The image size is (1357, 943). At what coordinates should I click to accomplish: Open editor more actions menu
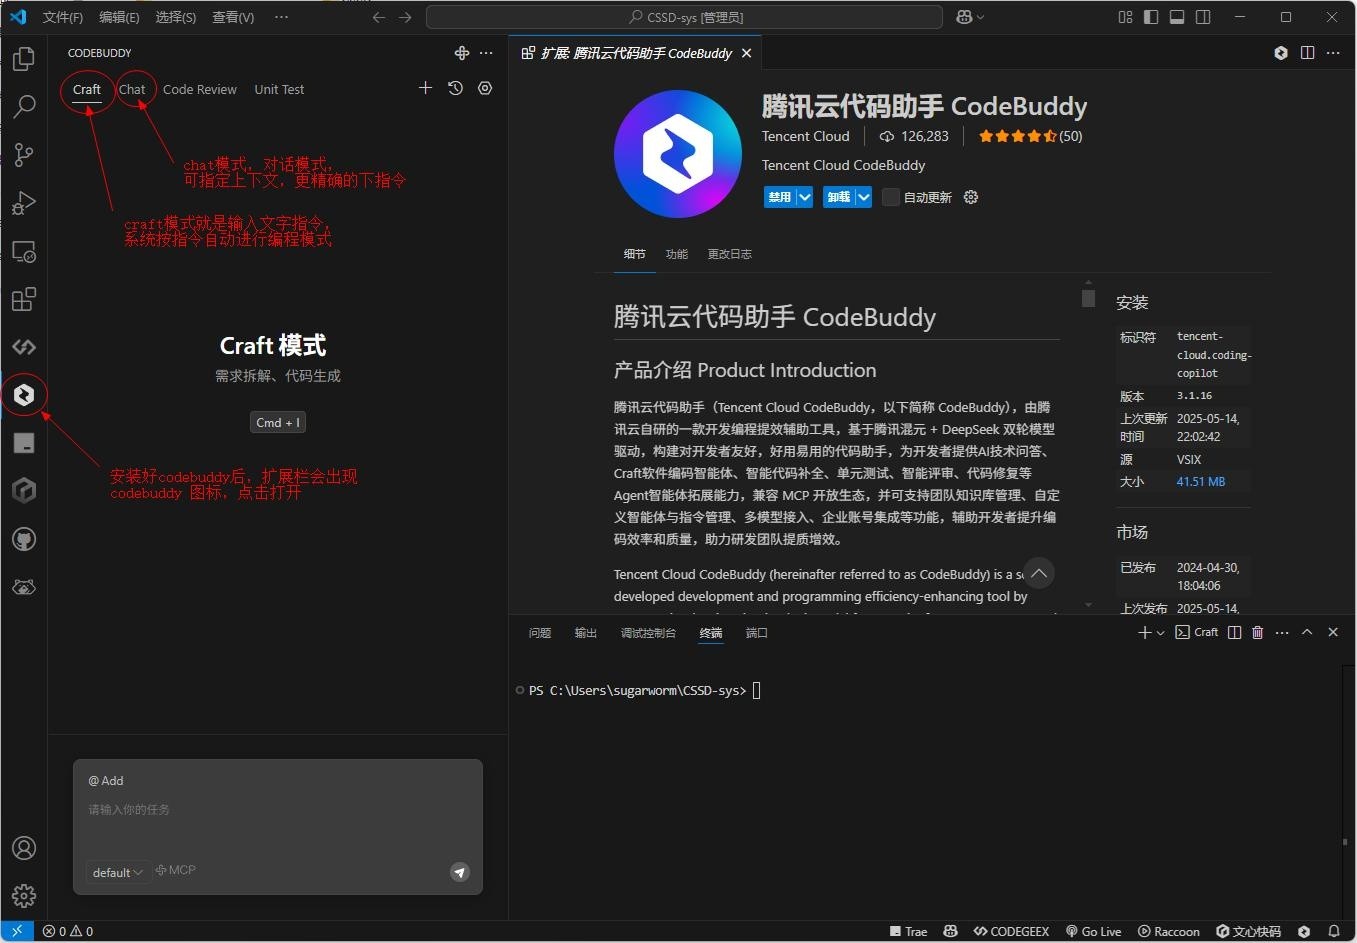pos(1333,53)
